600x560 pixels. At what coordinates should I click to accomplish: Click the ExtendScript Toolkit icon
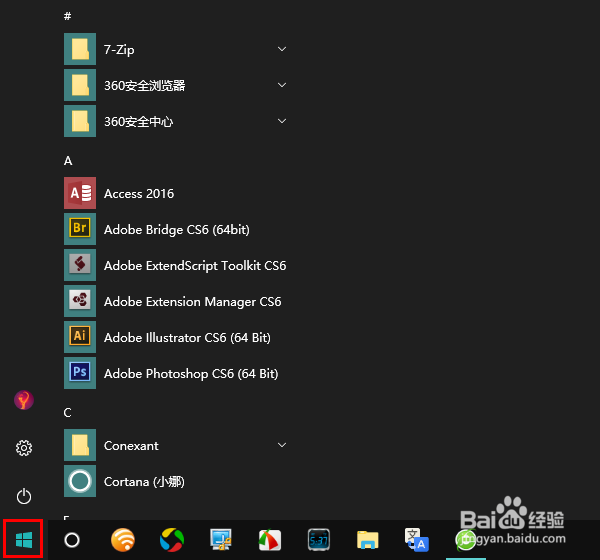click(x=80, y=265)
